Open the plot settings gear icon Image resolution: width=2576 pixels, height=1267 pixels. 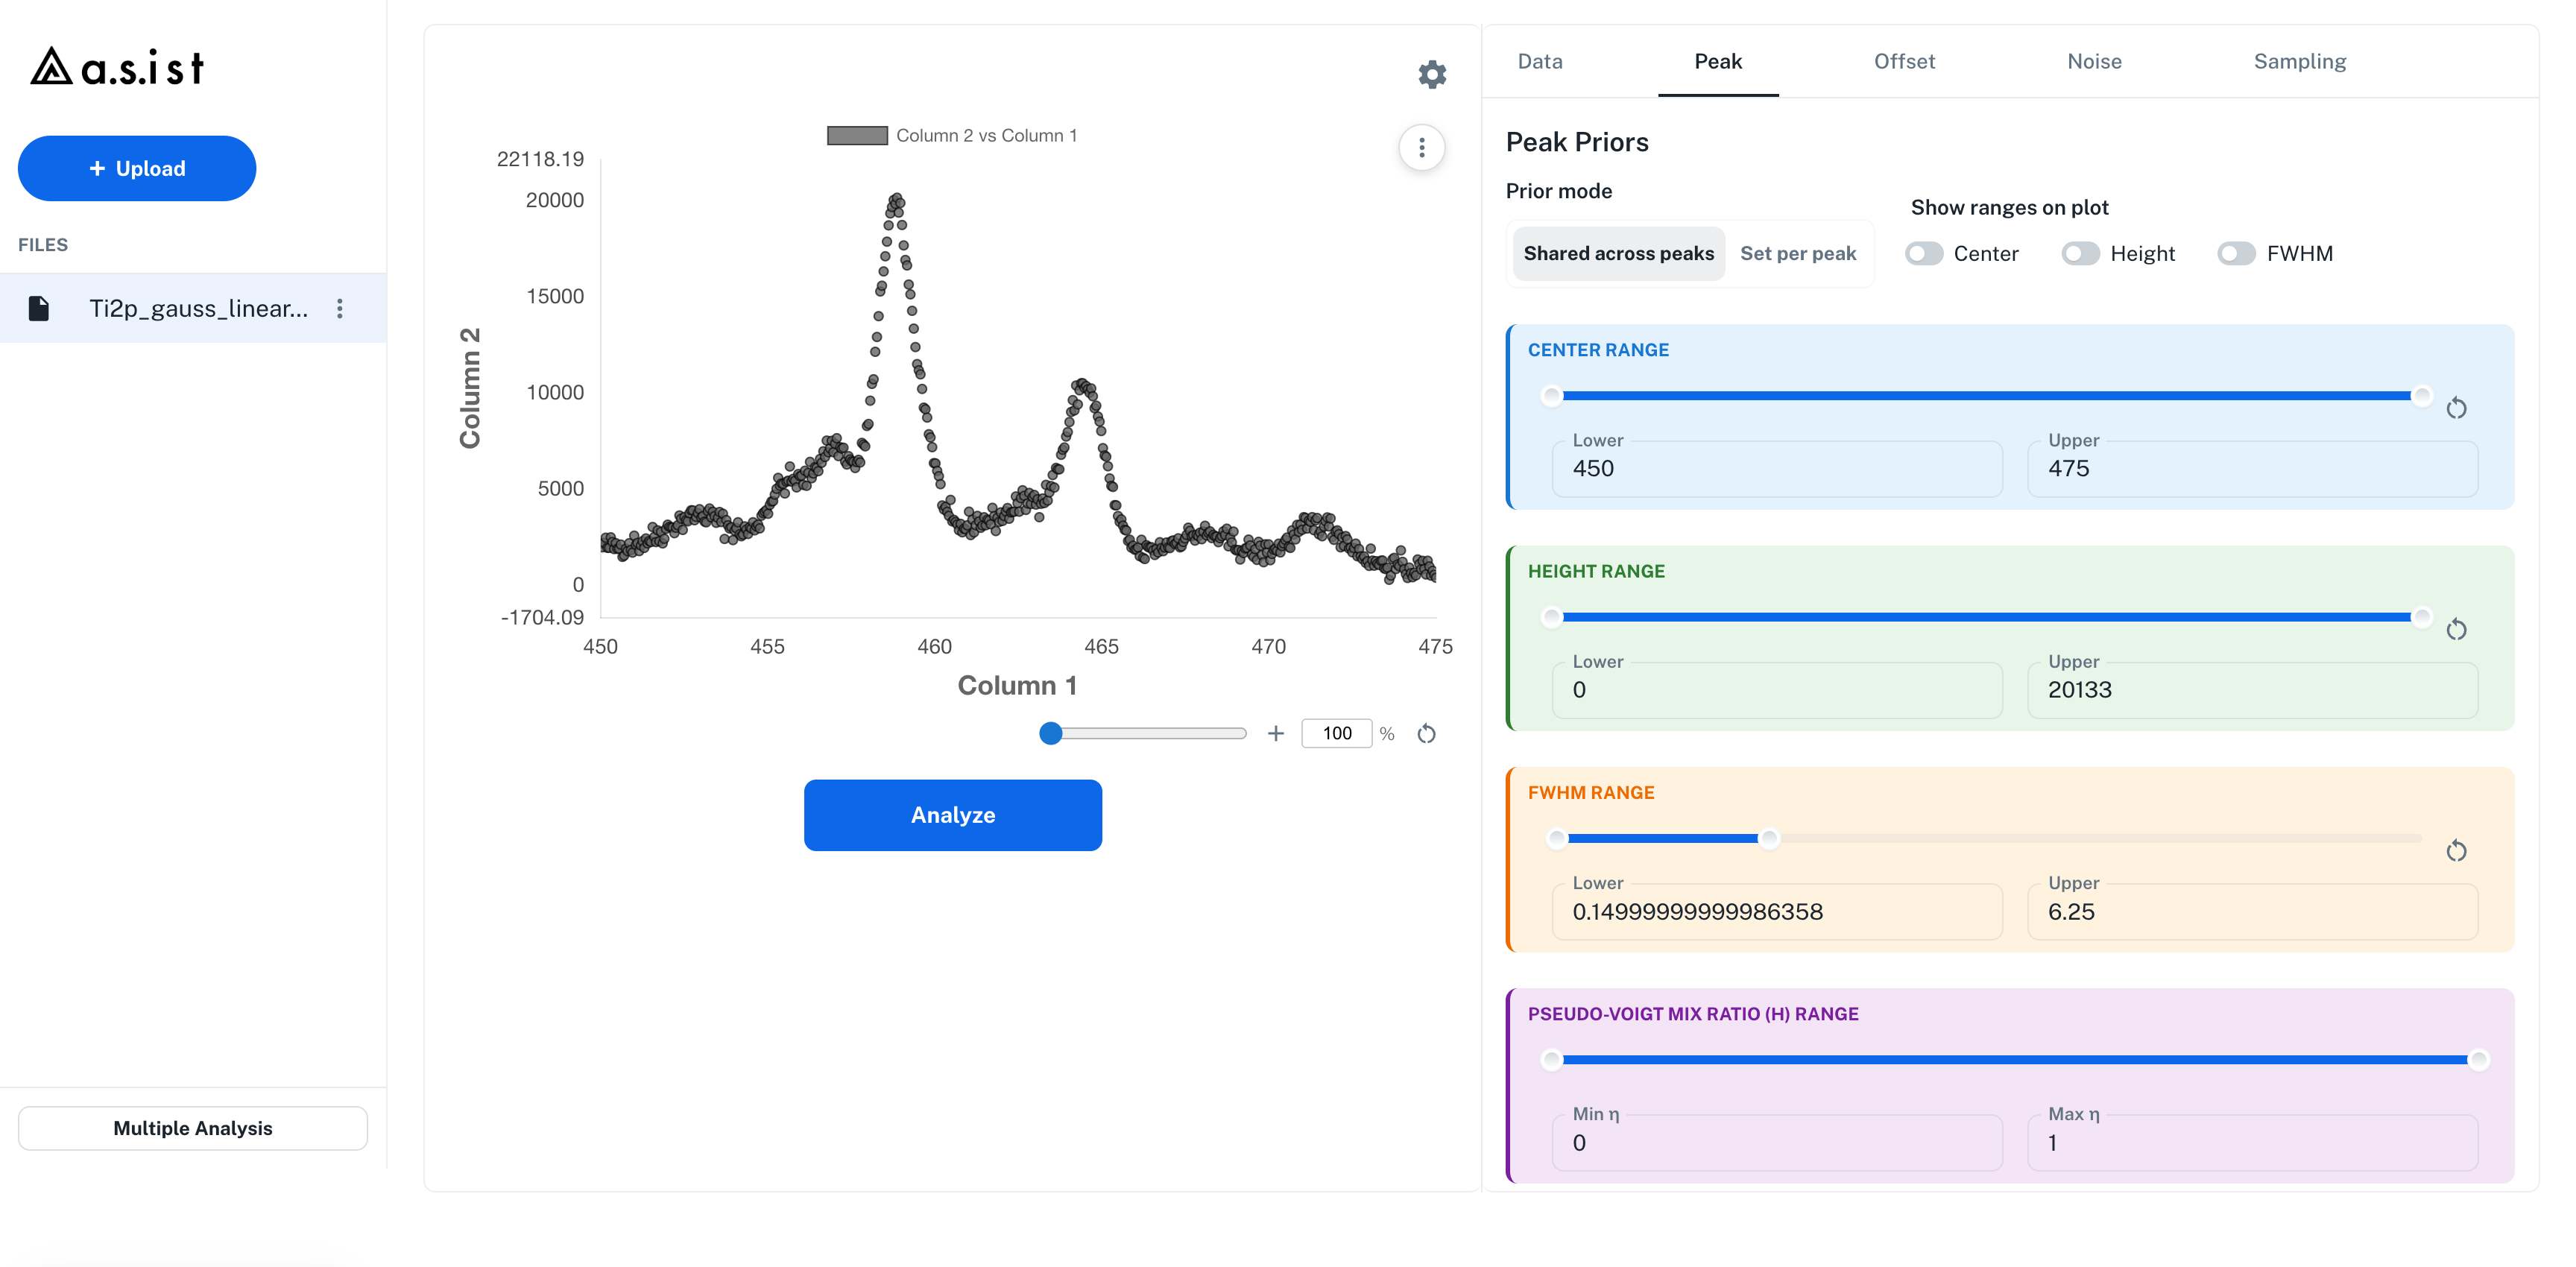[1432, 74]
